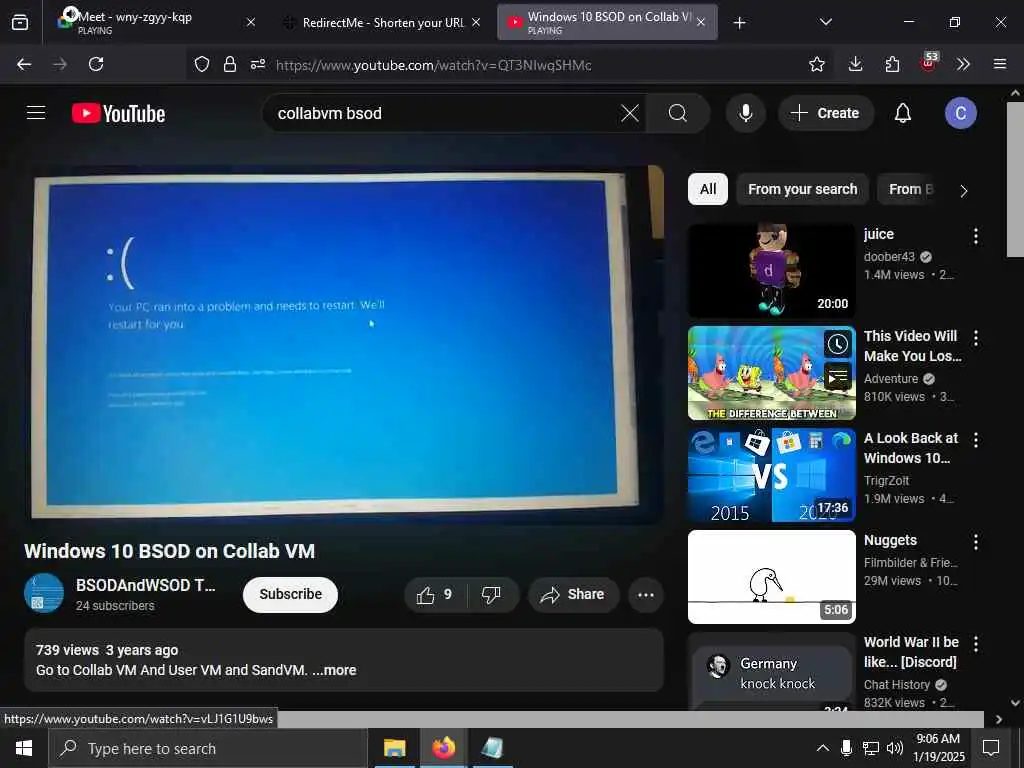The image size is (1024, 768).
Task: Show hidden system tray icons
Action: [x=823, y=748]
